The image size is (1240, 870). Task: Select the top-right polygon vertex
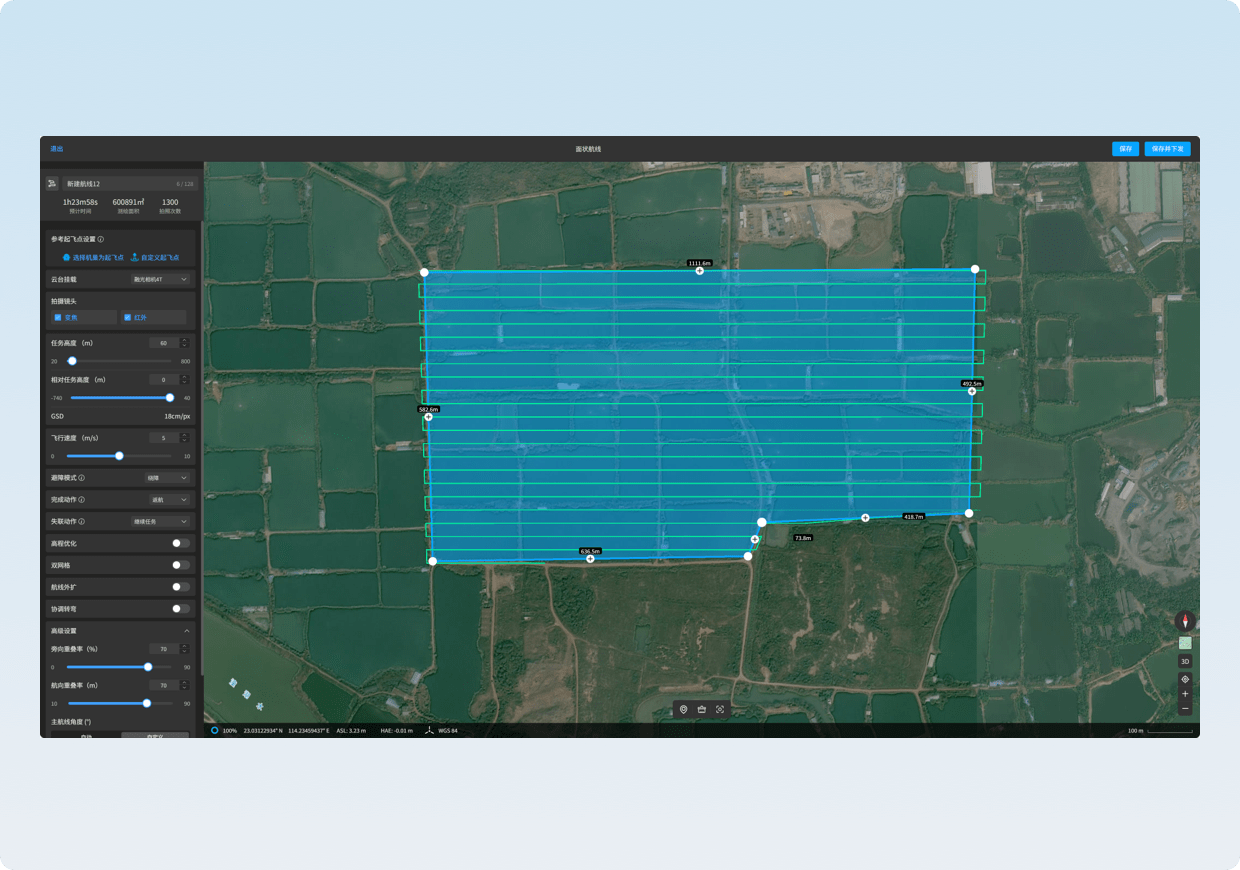click(x=976, y=269)
